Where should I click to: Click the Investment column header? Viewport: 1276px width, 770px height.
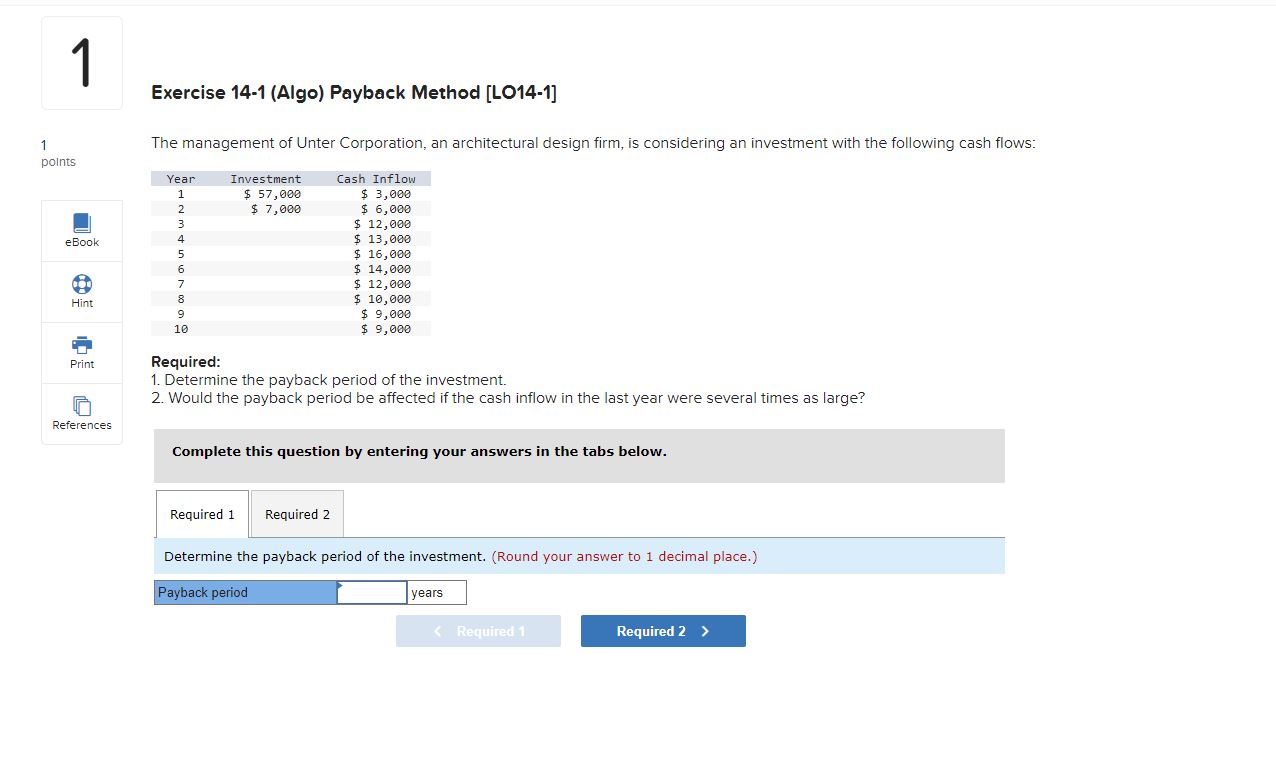pos(266,179)
